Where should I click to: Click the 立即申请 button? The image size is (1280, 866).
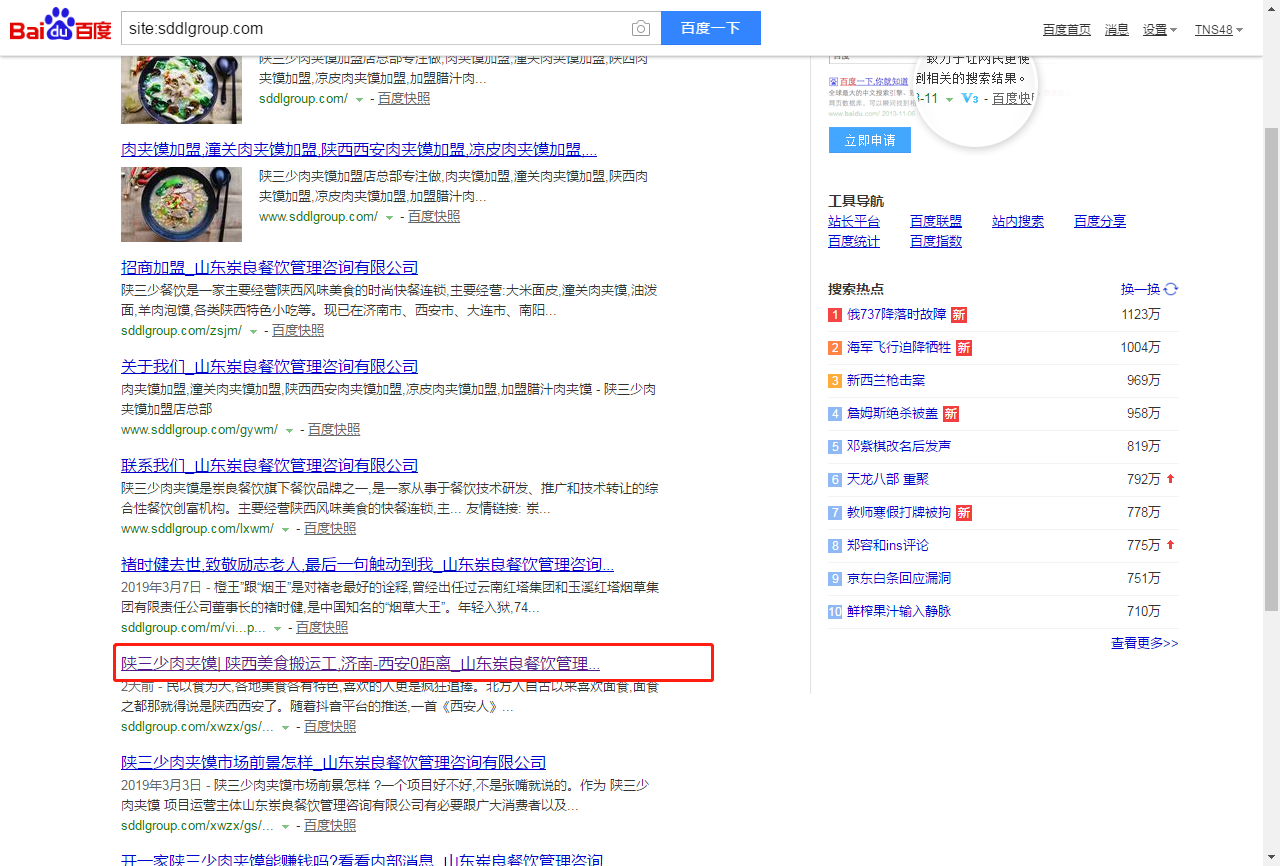pyautogui.click(x=870, y=140)
